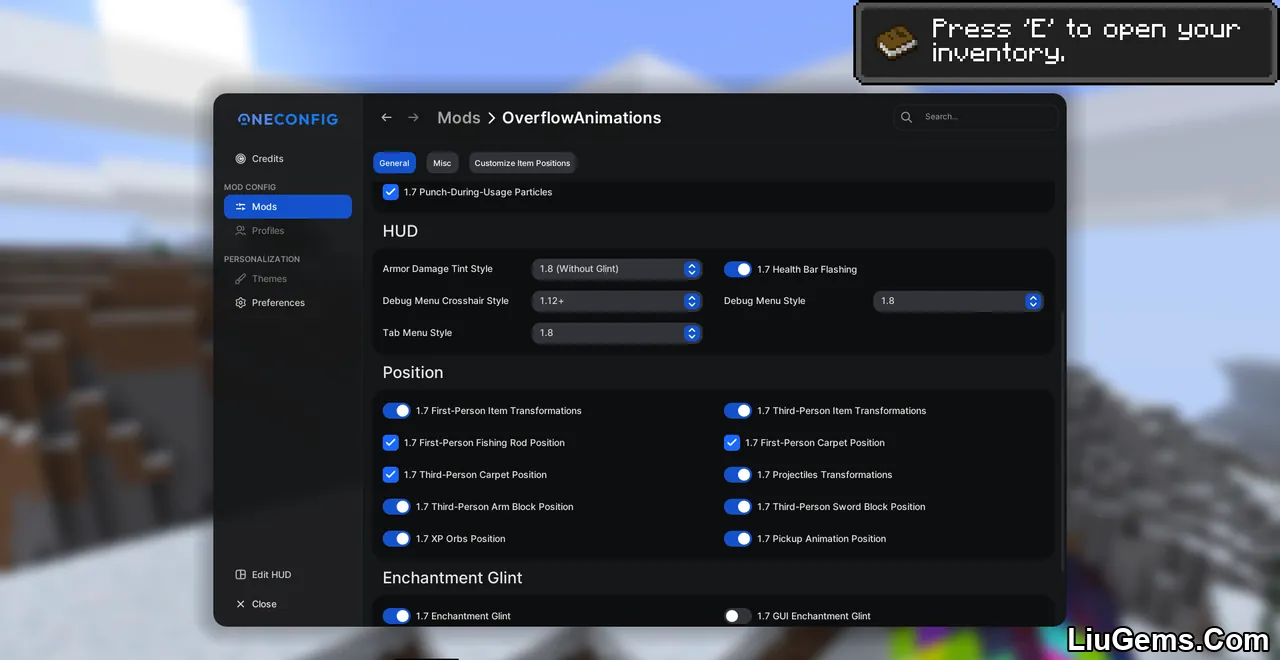Click the Credits icon in sidebar
The height and width of the screenshot is (660, 1280).
[240, 159]
